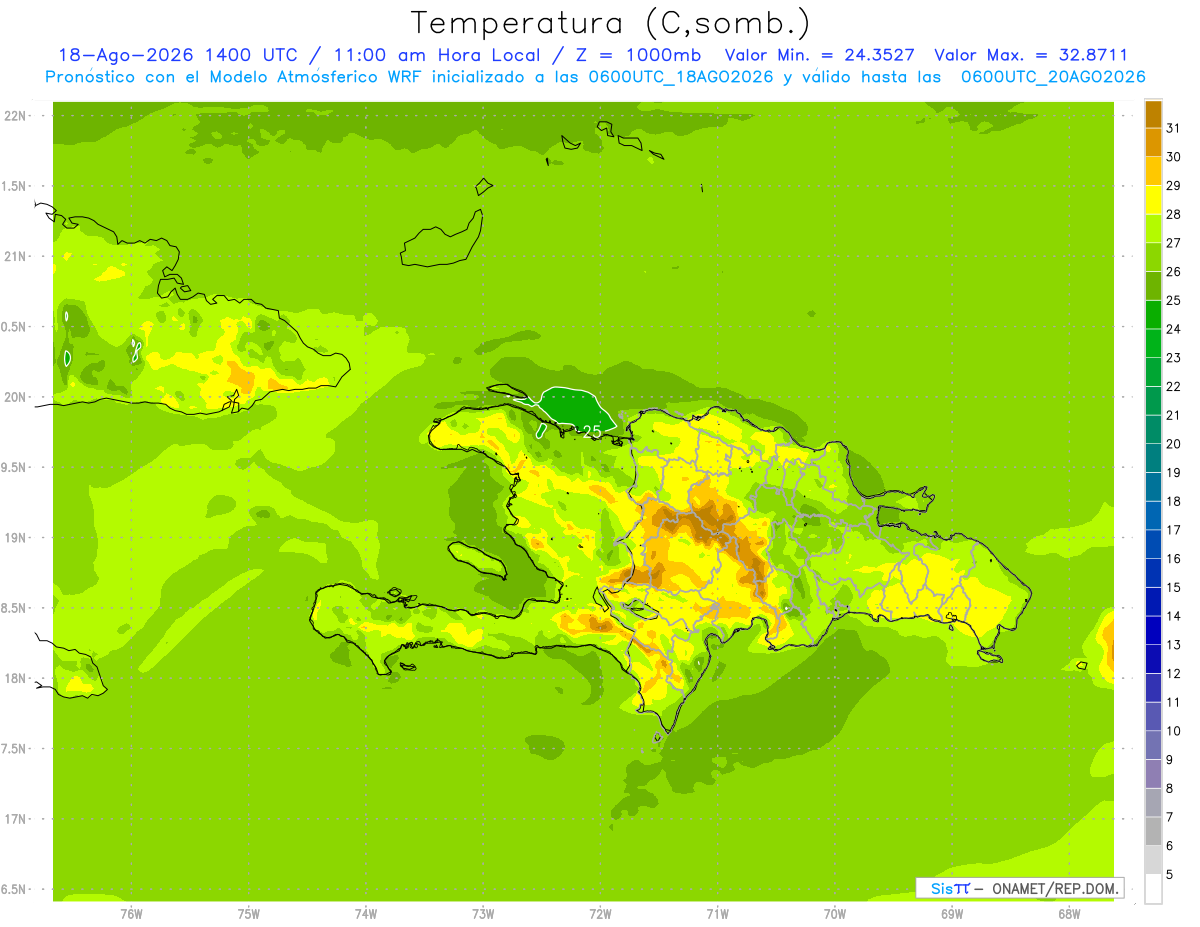Click the "17N" latitude axis label

click(16, 819)
